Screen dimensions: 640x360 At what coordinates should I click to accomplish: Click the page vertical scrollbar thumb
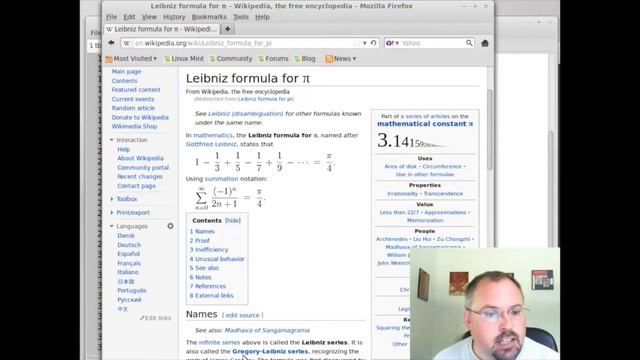(489, 130)
